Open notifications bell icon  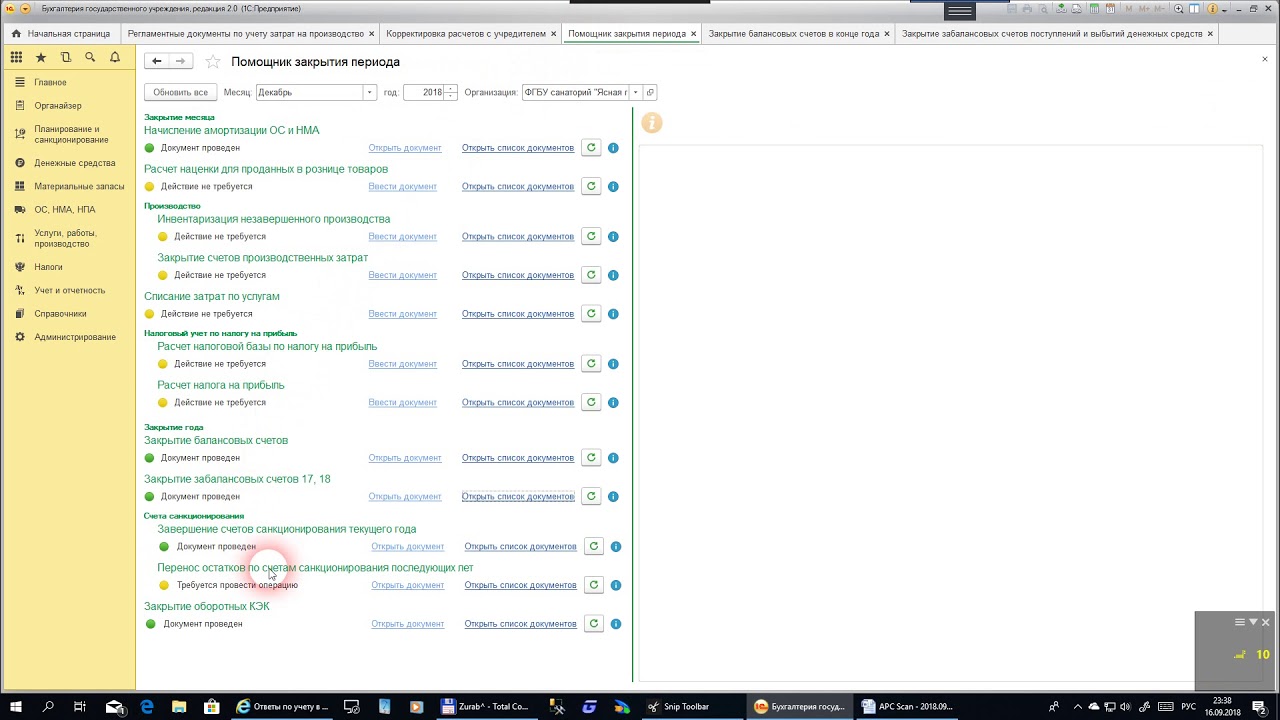tap(115, 58)
